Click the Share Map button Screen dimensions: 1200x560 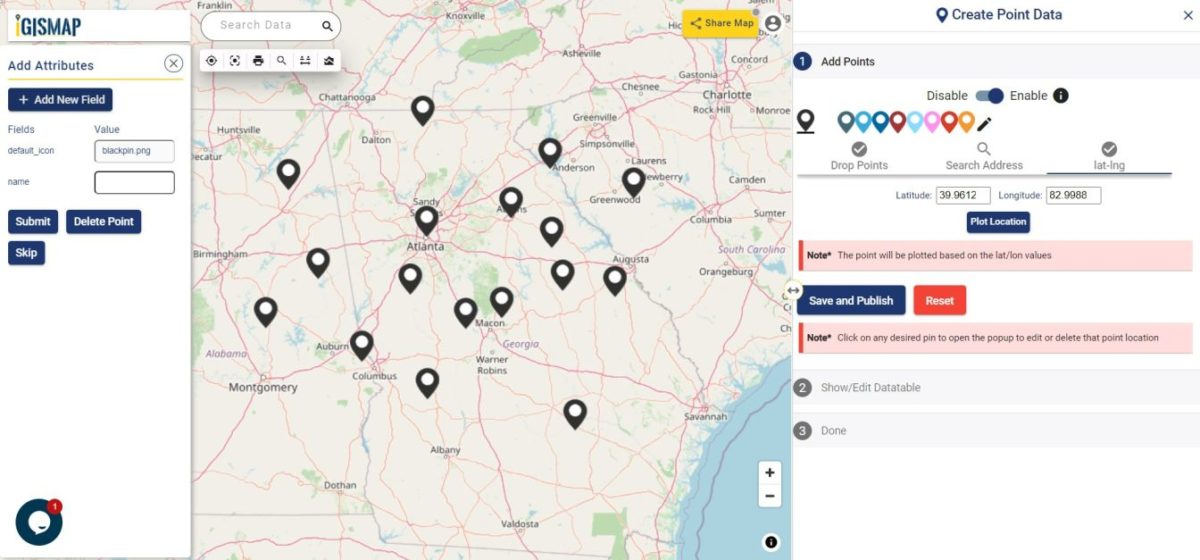[x=720, y=23]
